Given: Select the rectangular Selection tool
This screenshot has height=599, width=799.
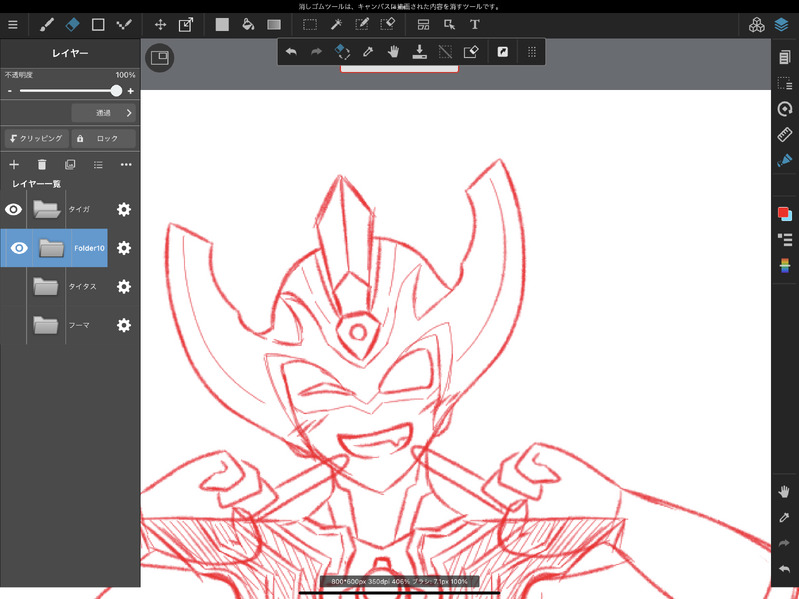Looking at the screenshot, I should [310, 24].
